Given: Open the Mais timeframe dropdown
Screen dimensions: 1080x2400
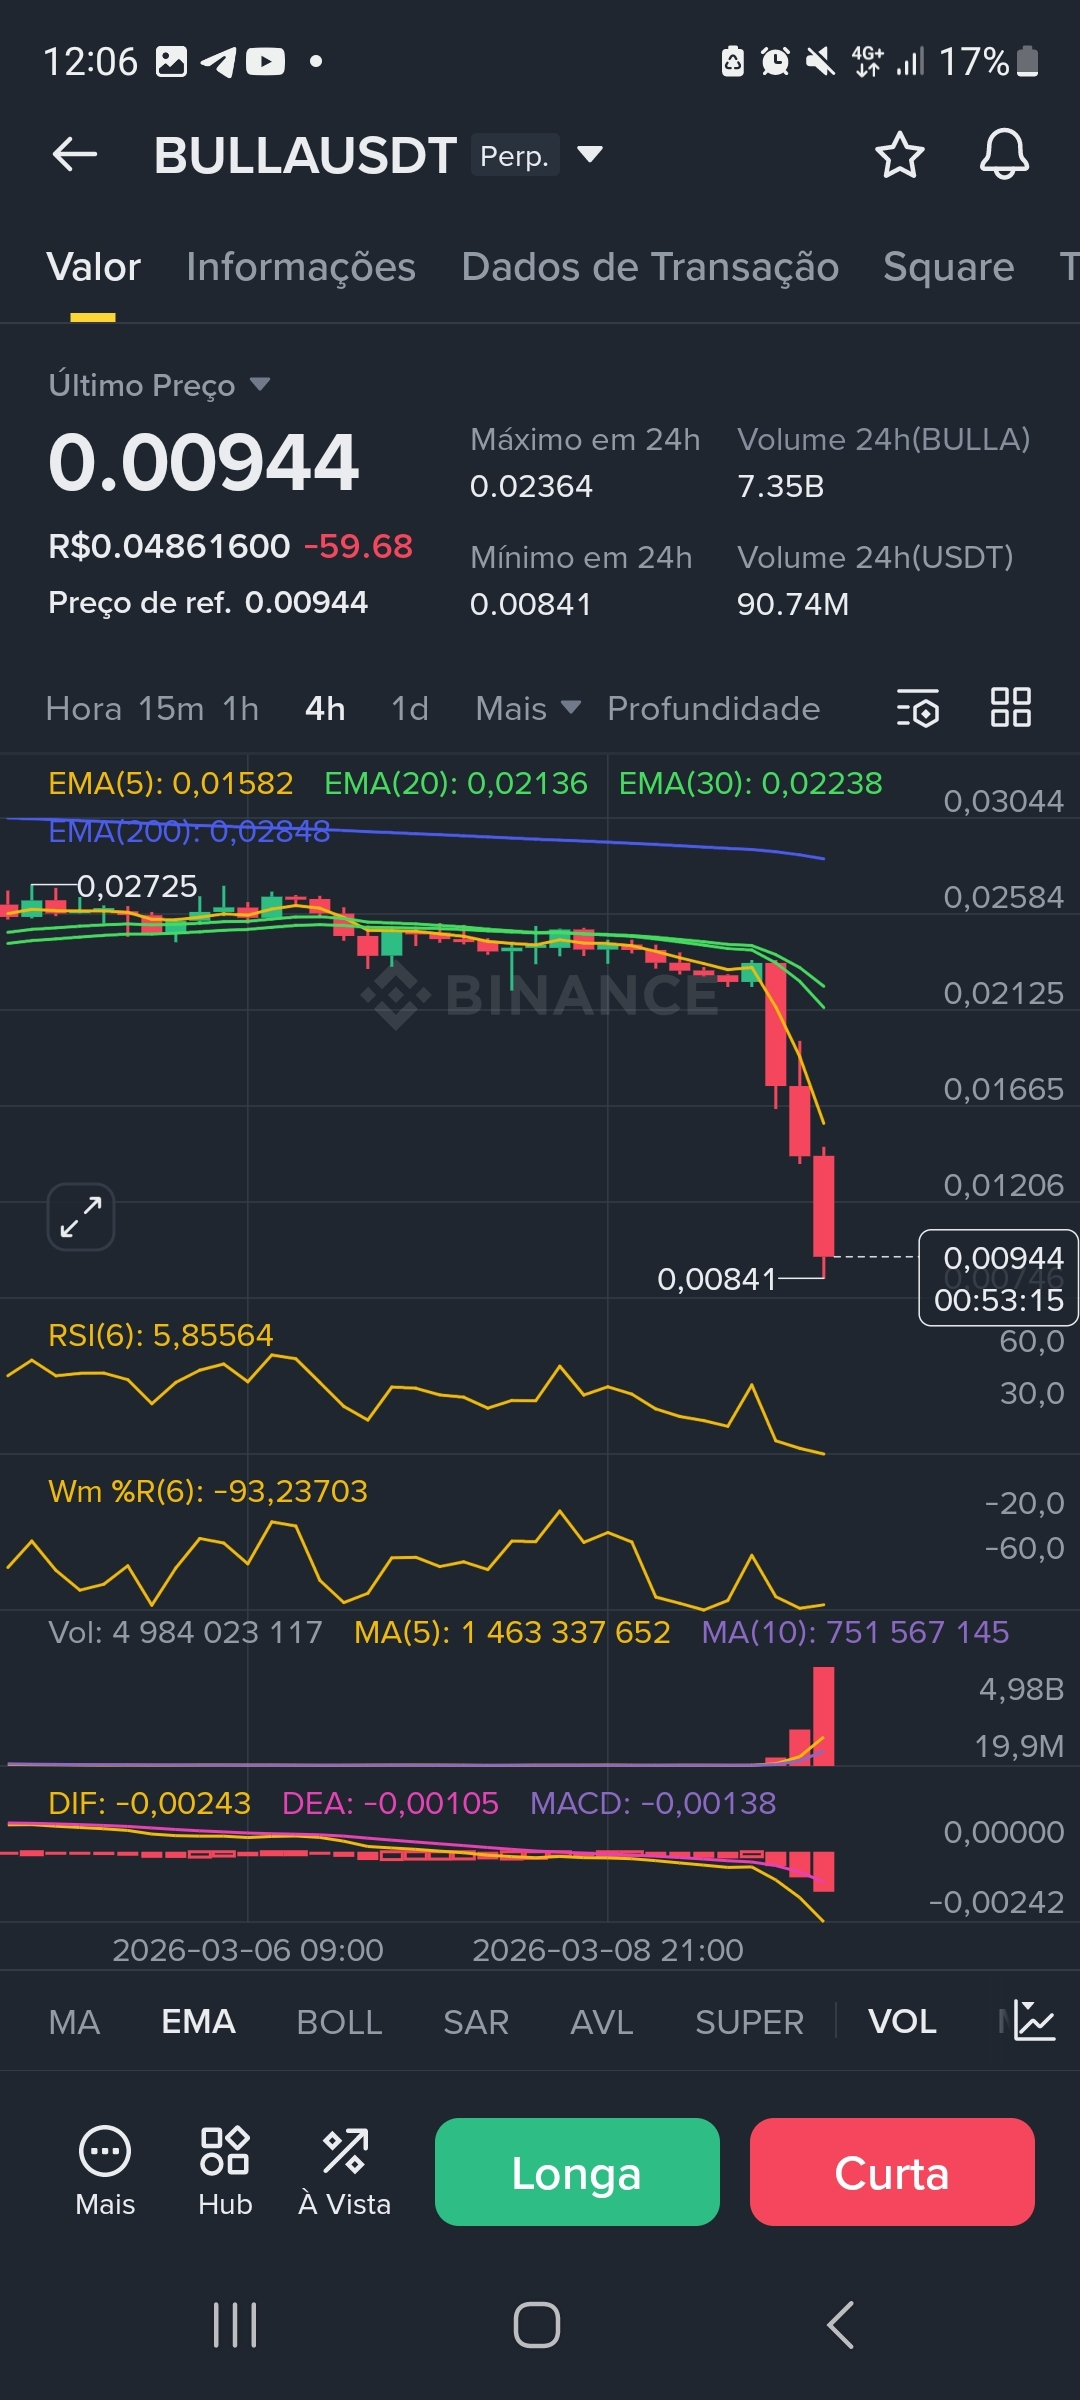Looking at the screenshot, I should [x=528, y=708].
